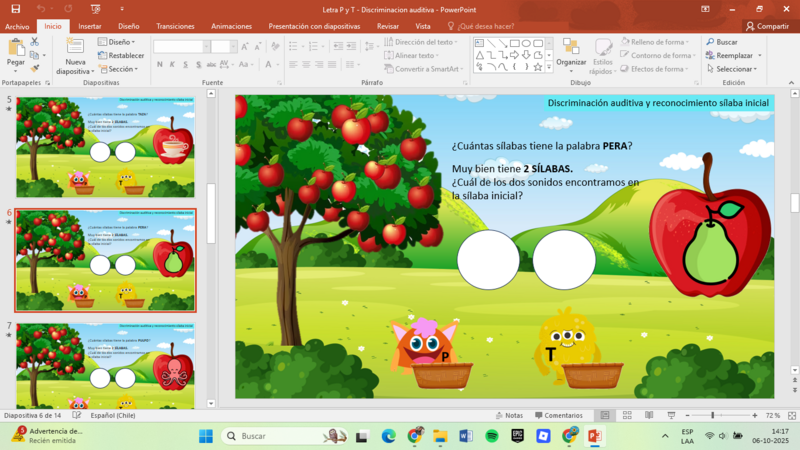Collapse the ribbon with the chevron
800x450 pixels.
791,83
